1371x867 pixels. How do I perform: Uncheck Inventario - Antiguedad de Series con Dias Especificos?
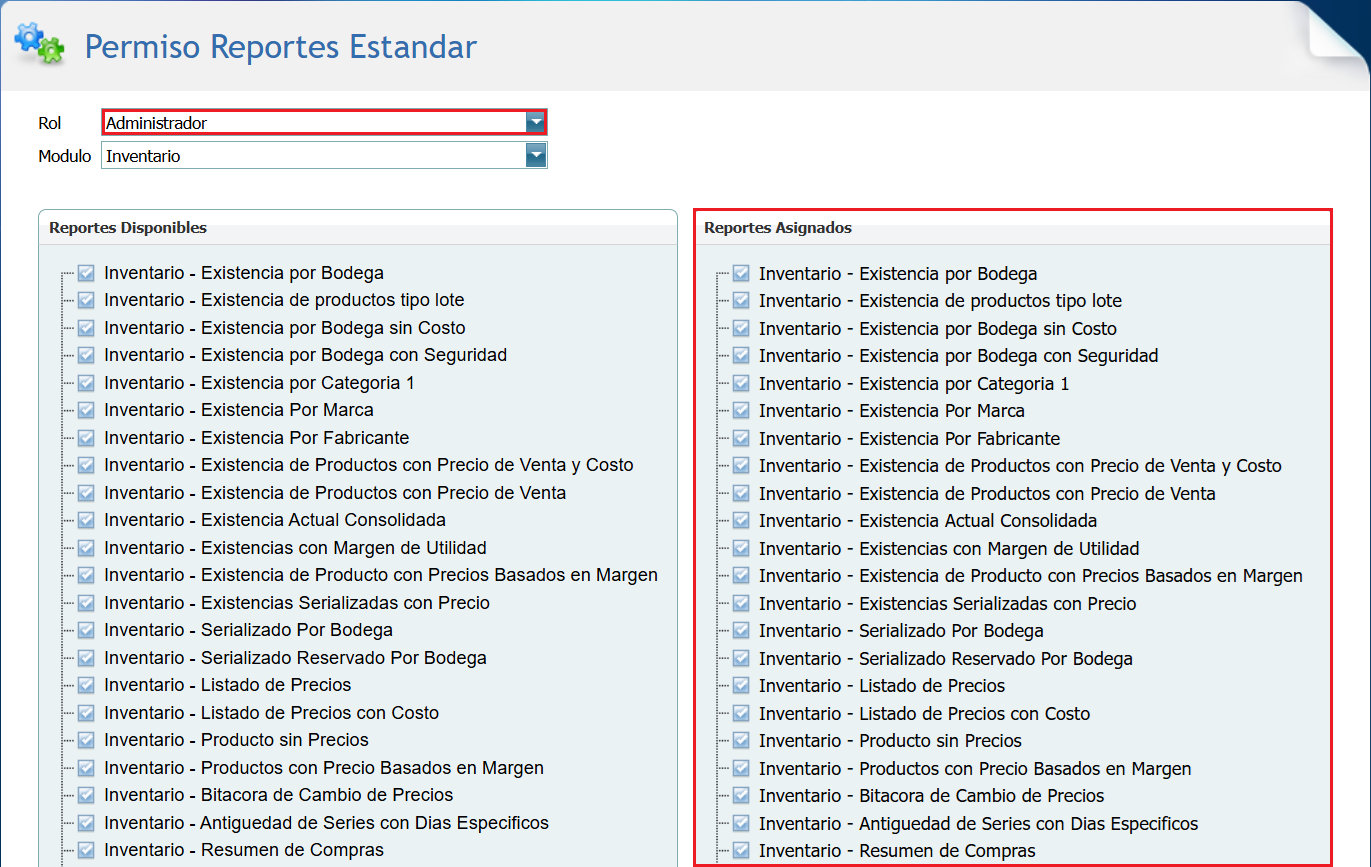(x=85, y=822)
